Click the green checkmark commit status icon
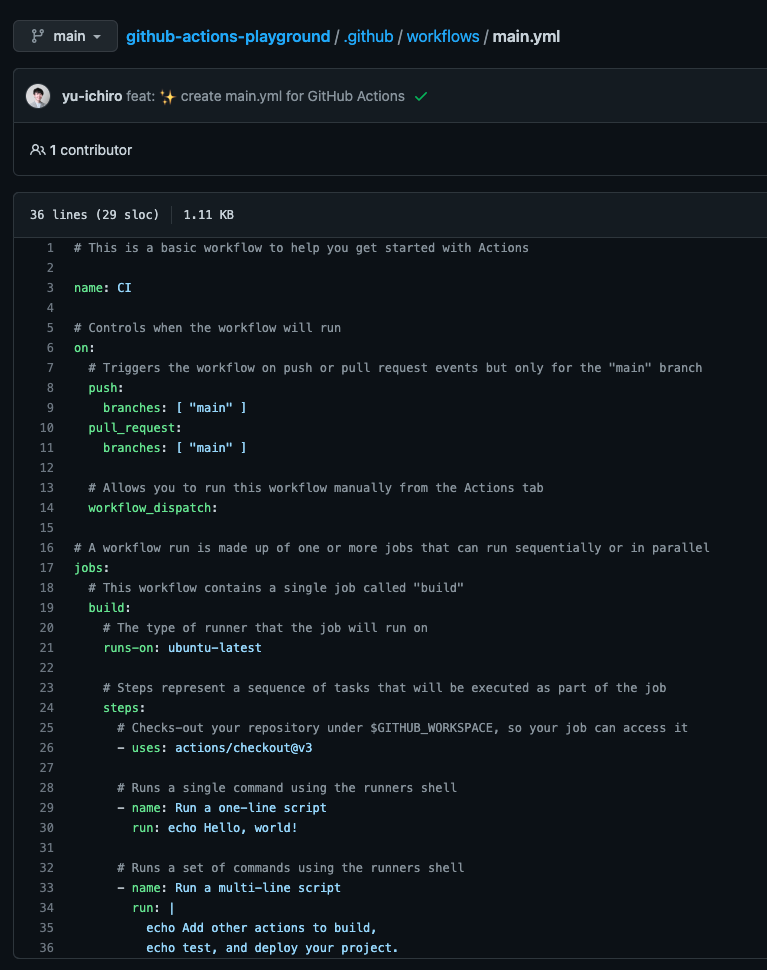 point(420,96)
